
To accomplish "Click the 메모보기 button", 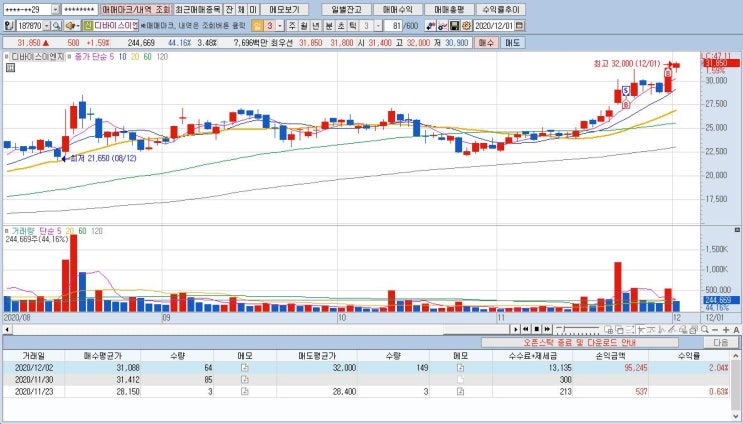I will pyautogui.click(x=284, y=9).
